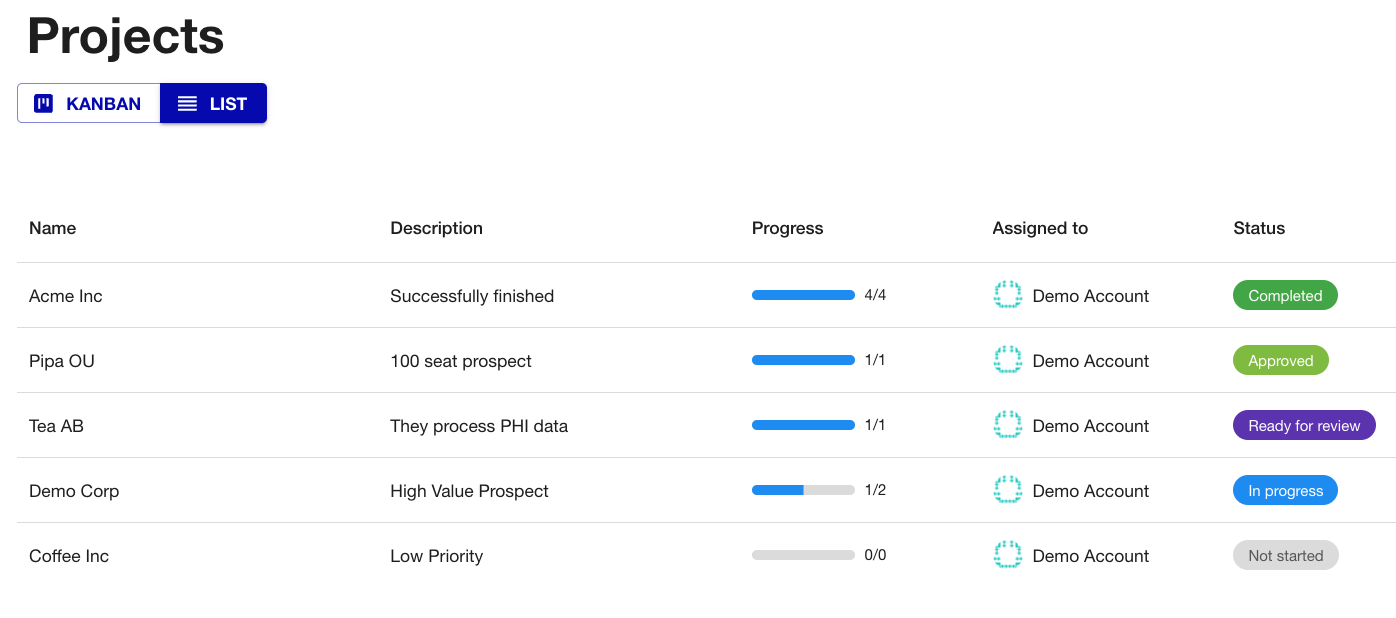1396x618 pixels.
Task: Switch to the KANBAN view
Action: tap(89, 104)
